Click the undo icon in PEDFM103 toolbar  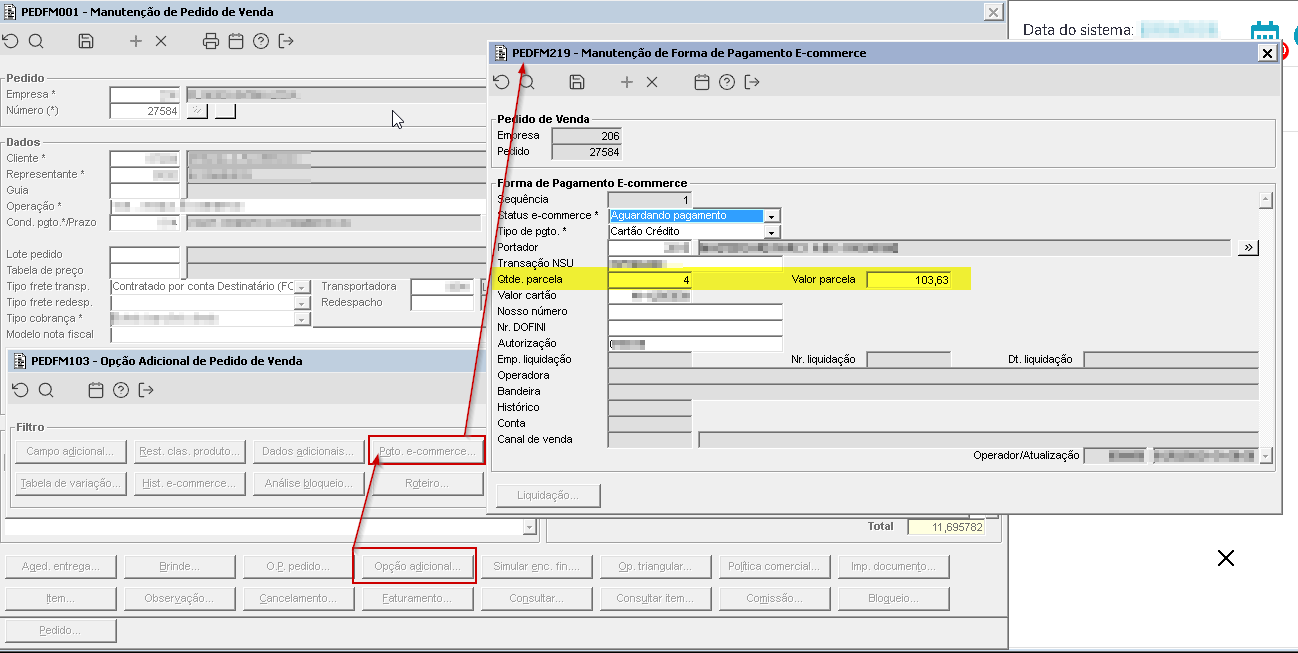[20, 390]
